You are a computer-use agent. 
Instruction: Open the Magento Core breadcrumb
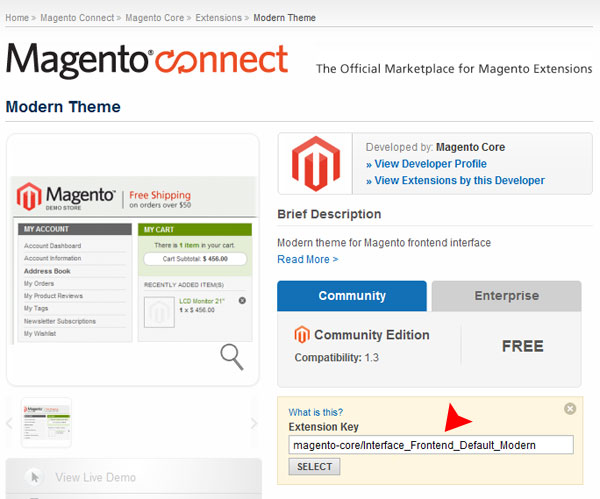[155, 18]
